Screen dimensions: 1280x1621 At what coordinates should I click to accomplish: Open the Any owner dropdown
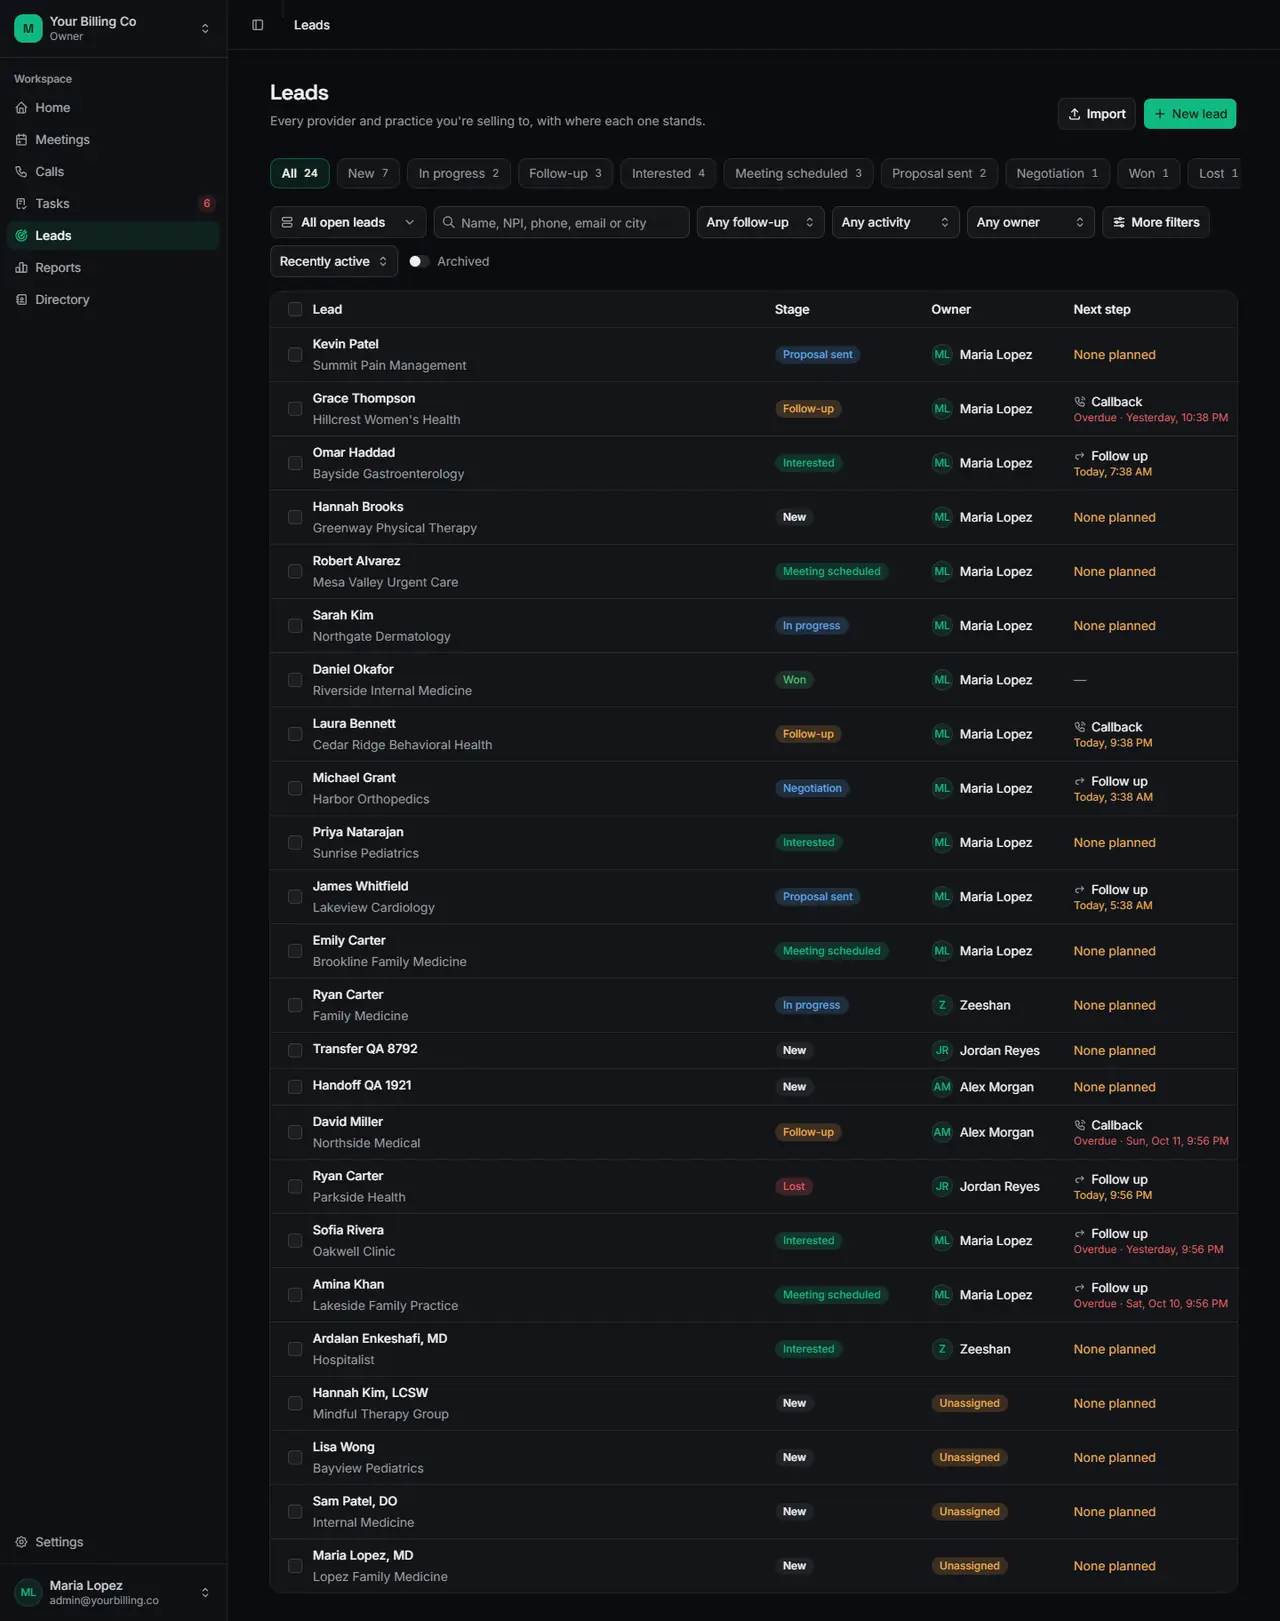1030,223
